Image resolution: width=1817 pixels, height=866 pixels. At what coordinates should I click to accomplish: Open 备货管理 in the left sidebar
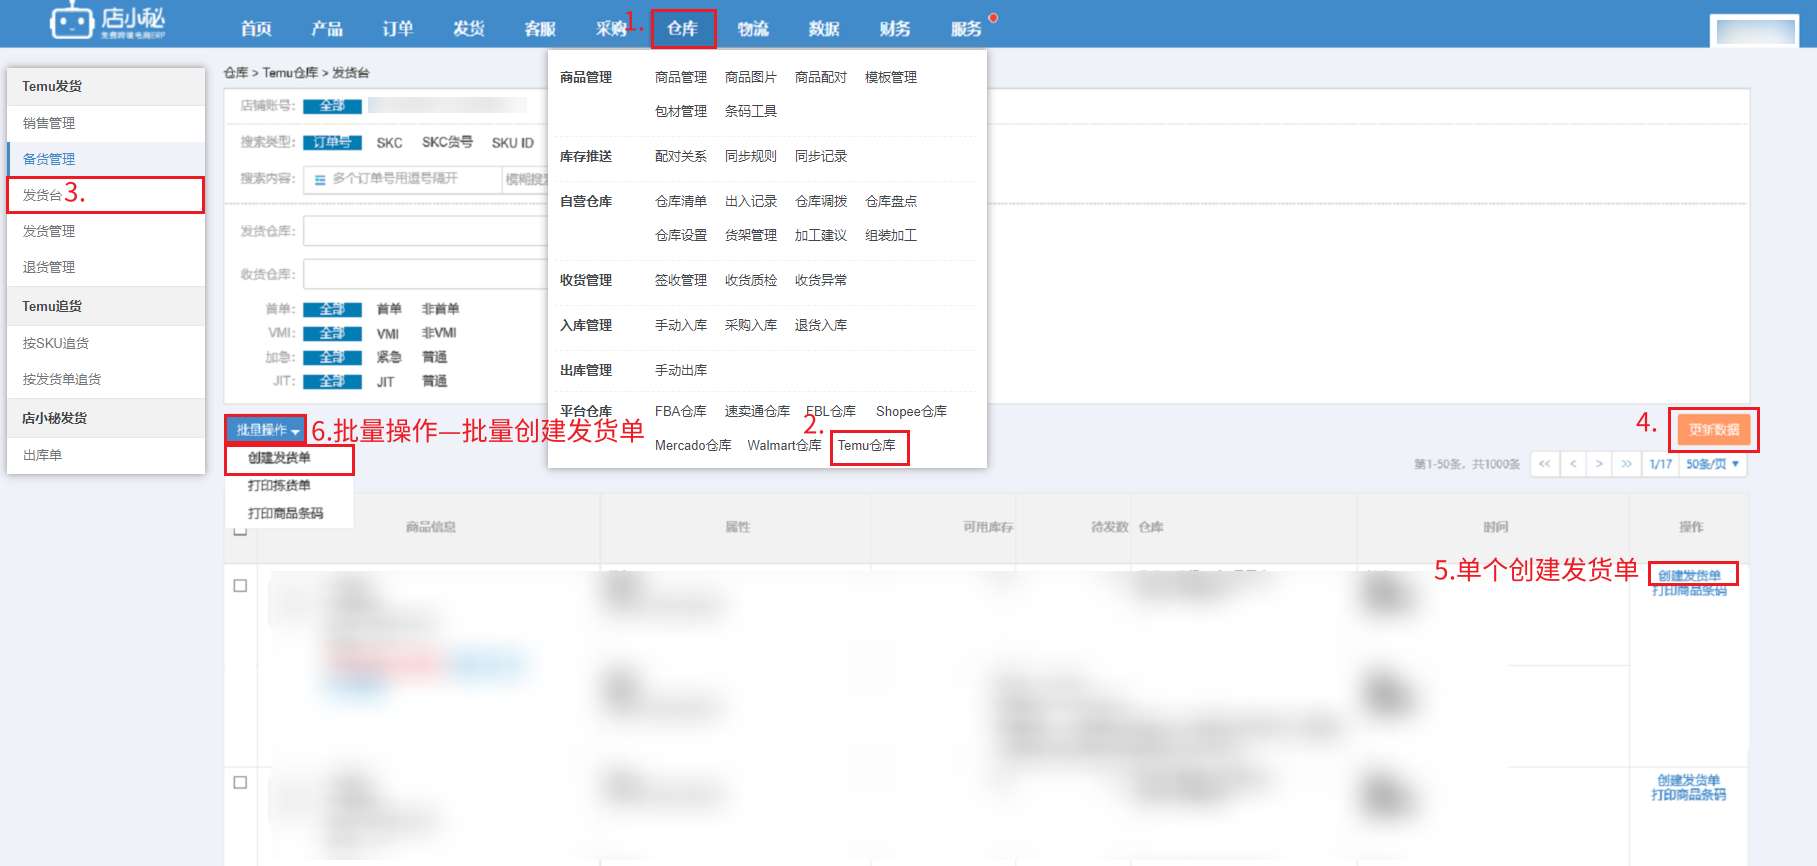coord(106,159)
